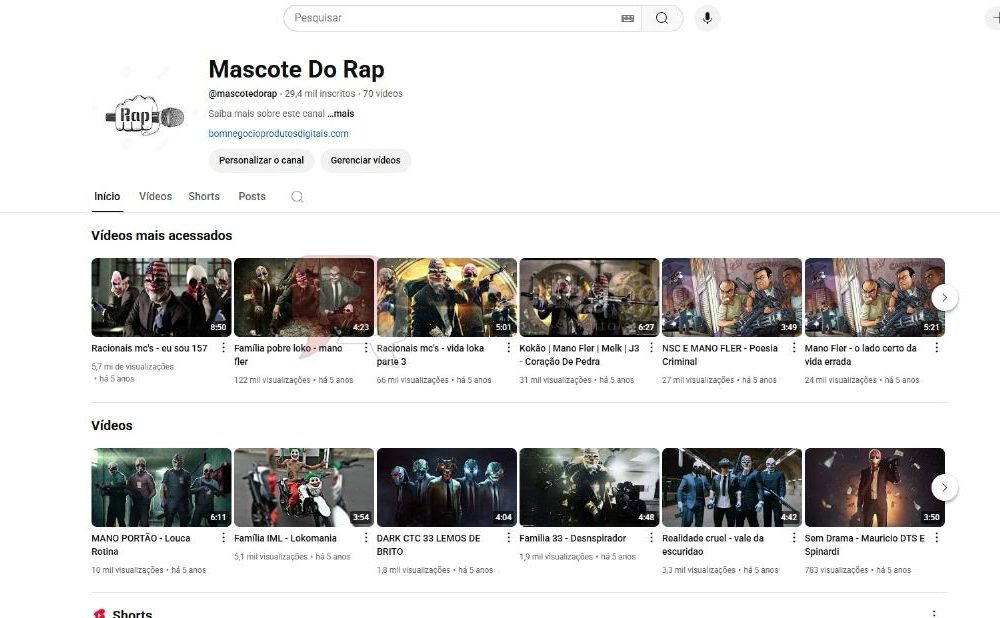
Task: Open video title MANO PORTÃO - Louca Rotina
Action: 141,545
